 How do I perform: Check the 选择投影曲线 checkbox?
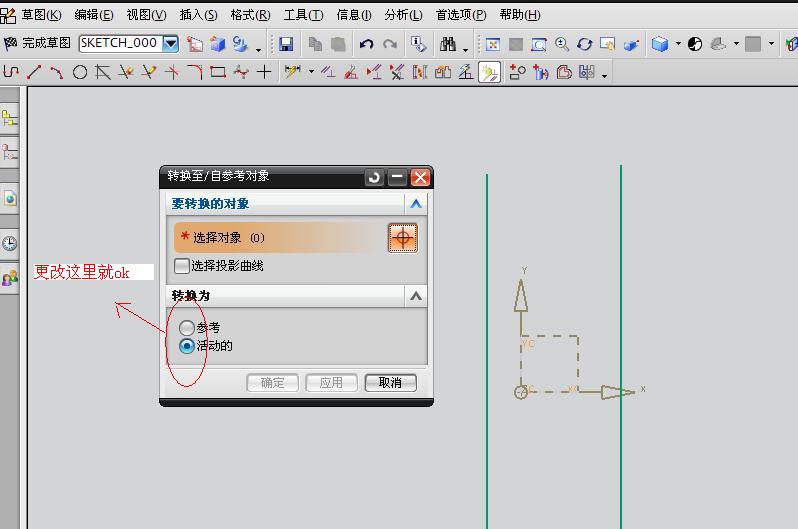(x=182, y=266)
